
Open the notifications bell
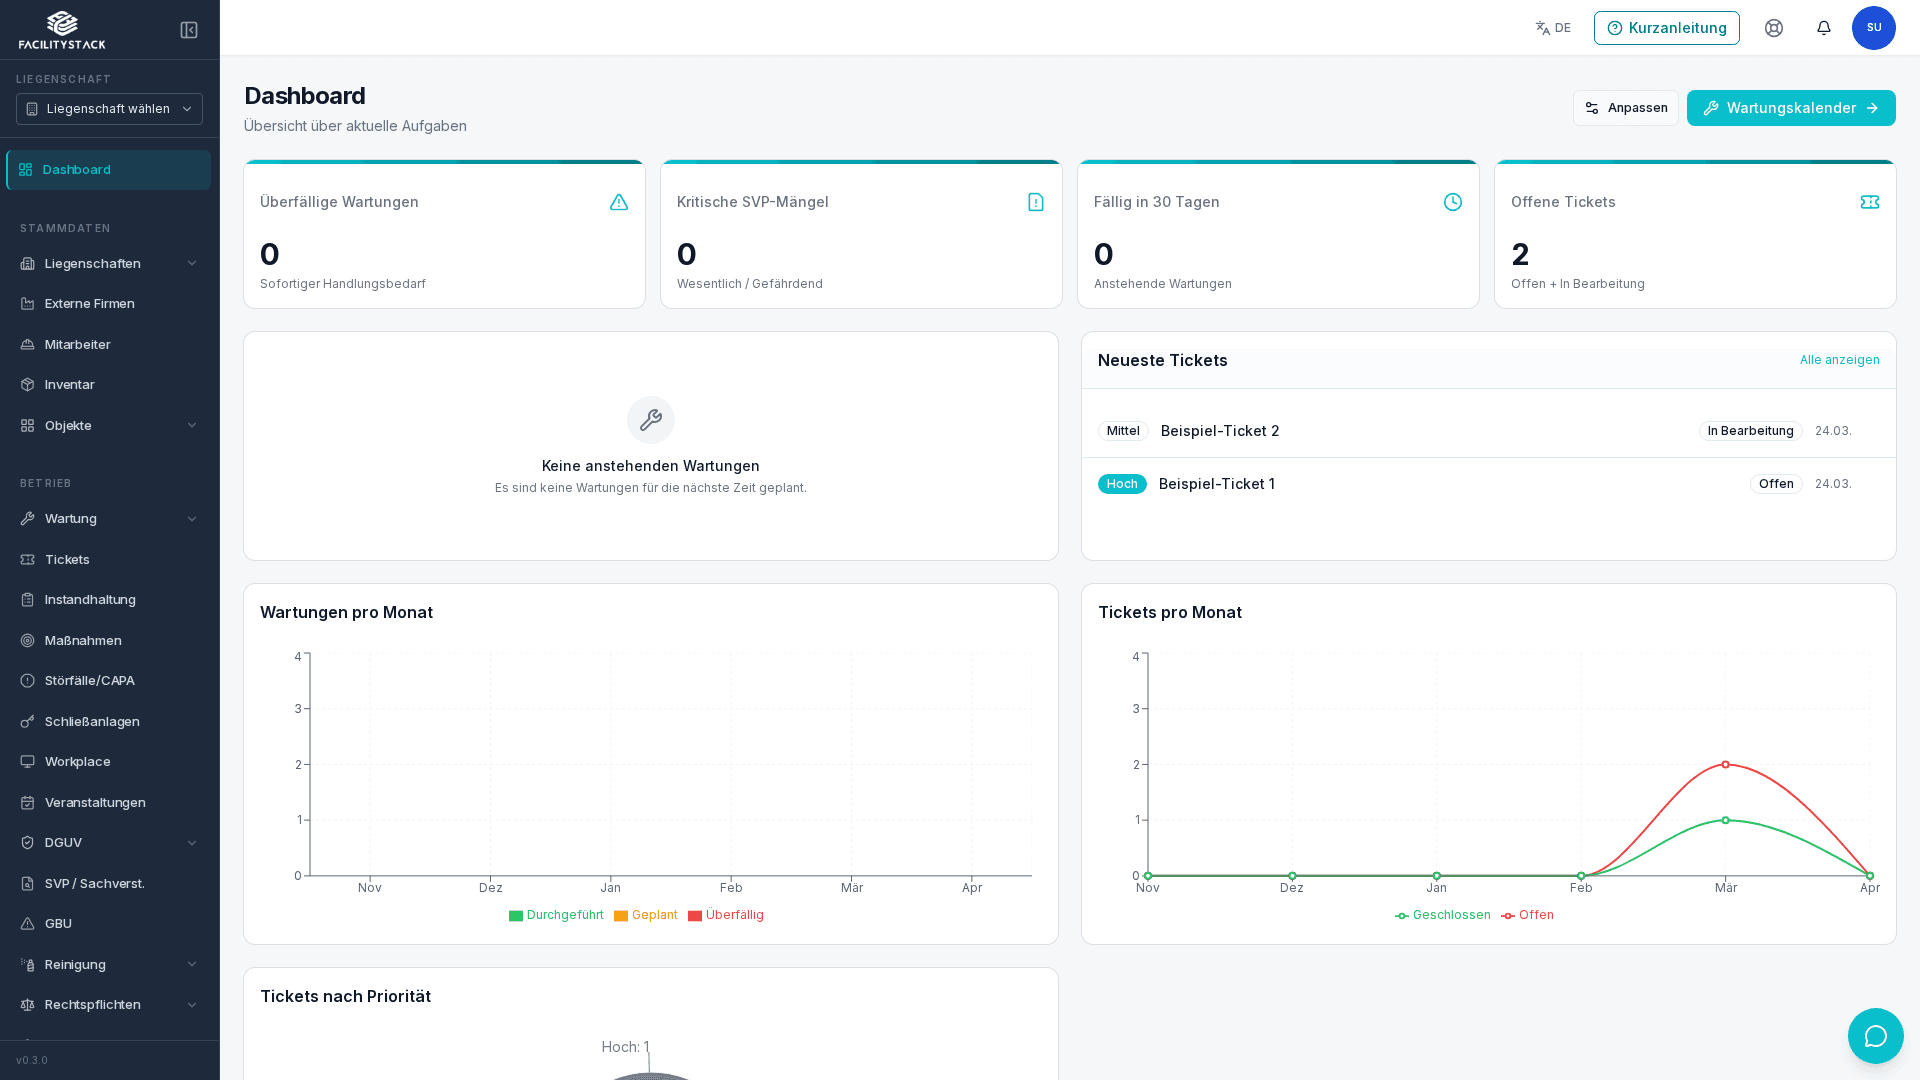click(x=1824, y=28)
